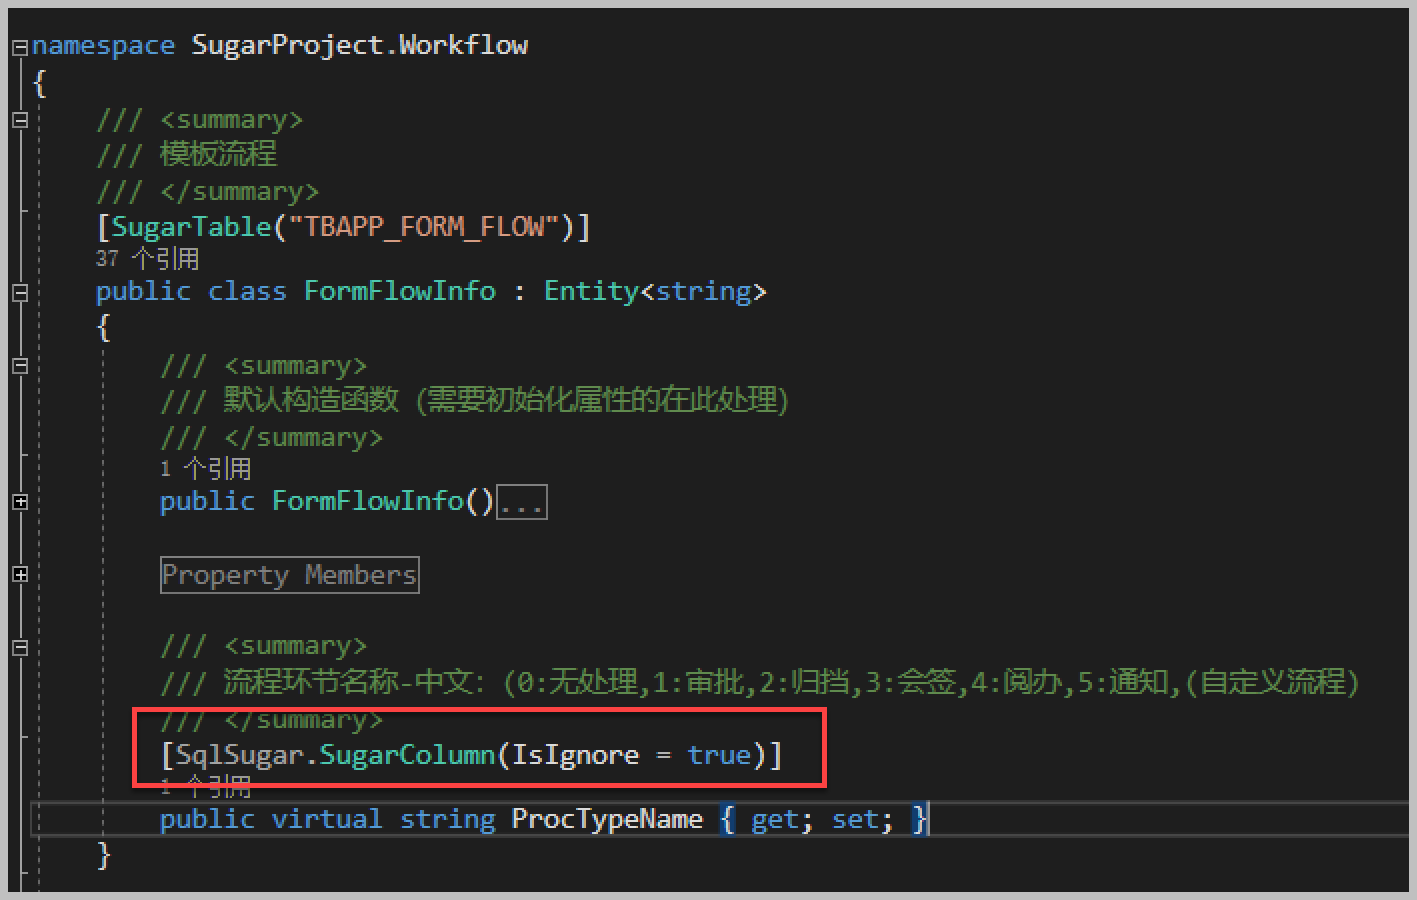
Task: Click the 'set' accessor
Action: 855,819
